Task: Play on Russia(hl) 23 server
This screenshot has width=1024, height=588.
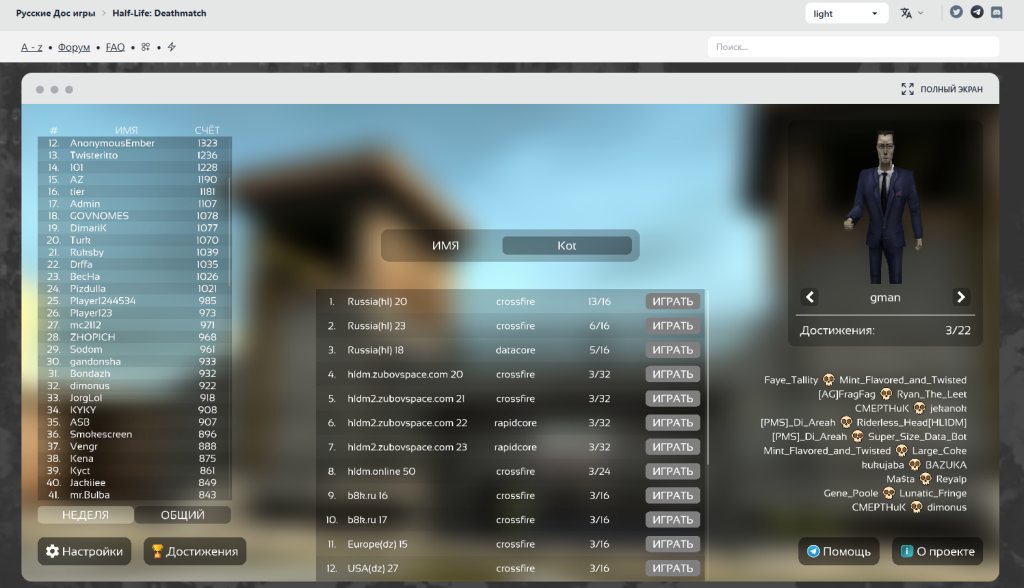Action: click(673, 325)
